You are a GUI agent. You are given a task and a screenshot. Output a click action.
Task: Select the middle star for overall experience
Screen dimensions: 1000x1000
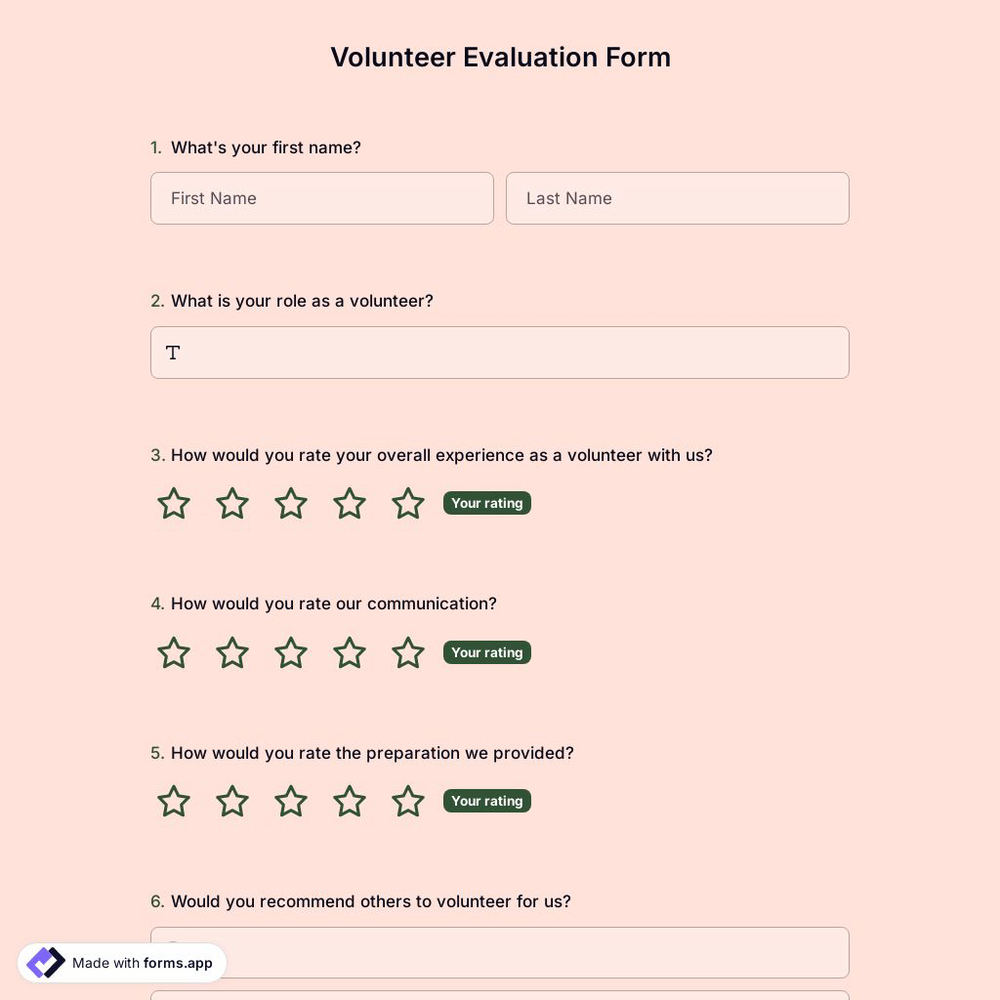click(x=290, y=503)
